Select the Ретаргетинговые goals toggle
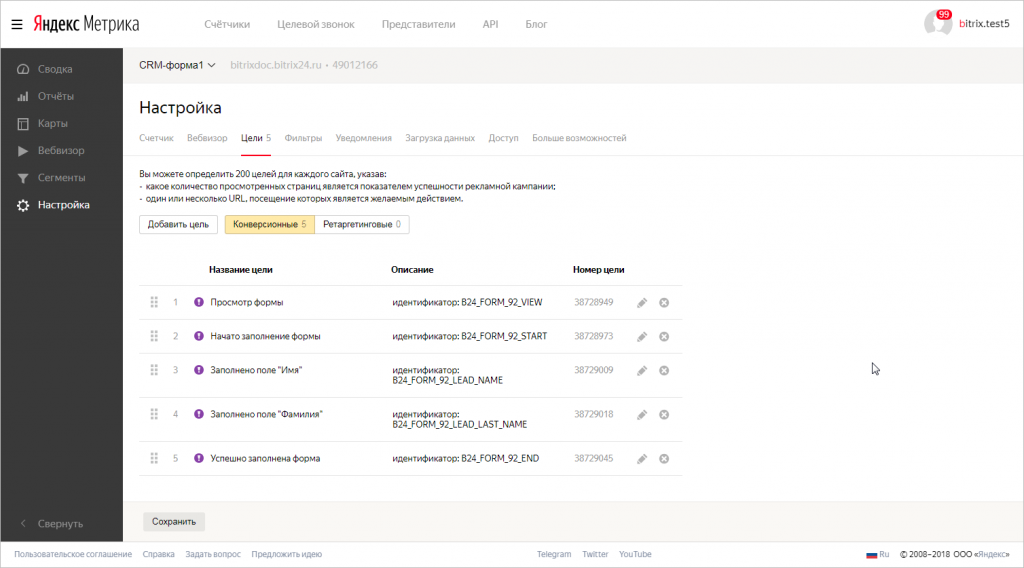The image size is (1024, 568). click(x=362, y=225)
